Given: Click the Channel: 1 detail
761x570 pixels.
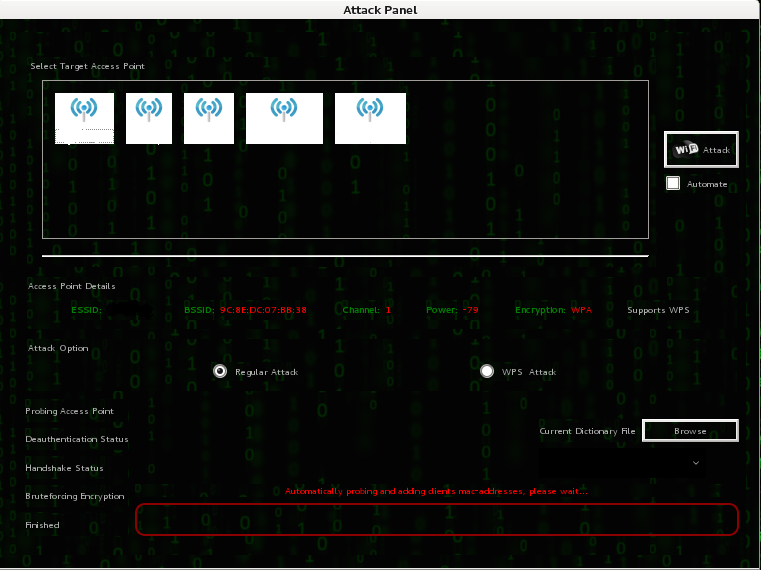Looking at the screenshot, I should [x=366, y=310].
